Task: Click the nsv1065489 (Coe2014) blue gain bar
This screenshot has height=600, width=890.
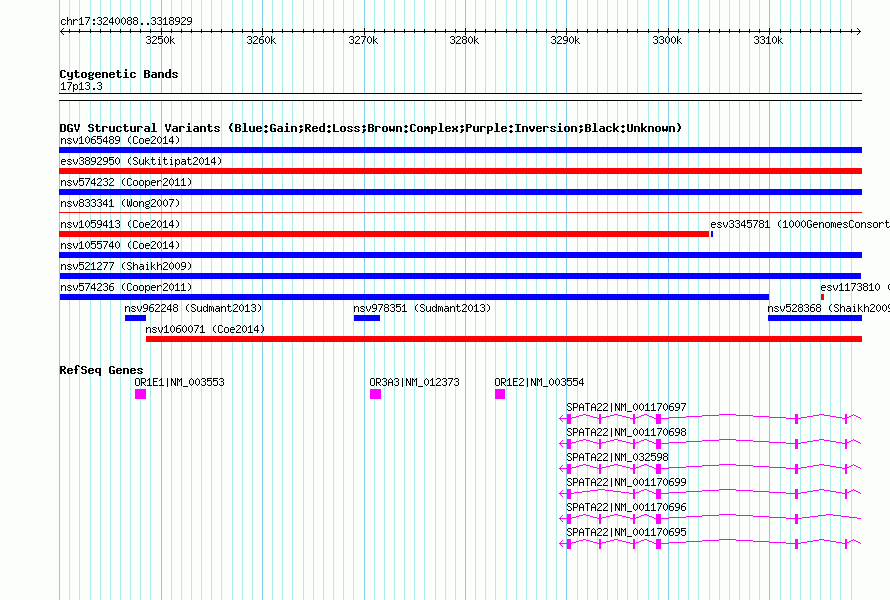Action: [460, 150]
